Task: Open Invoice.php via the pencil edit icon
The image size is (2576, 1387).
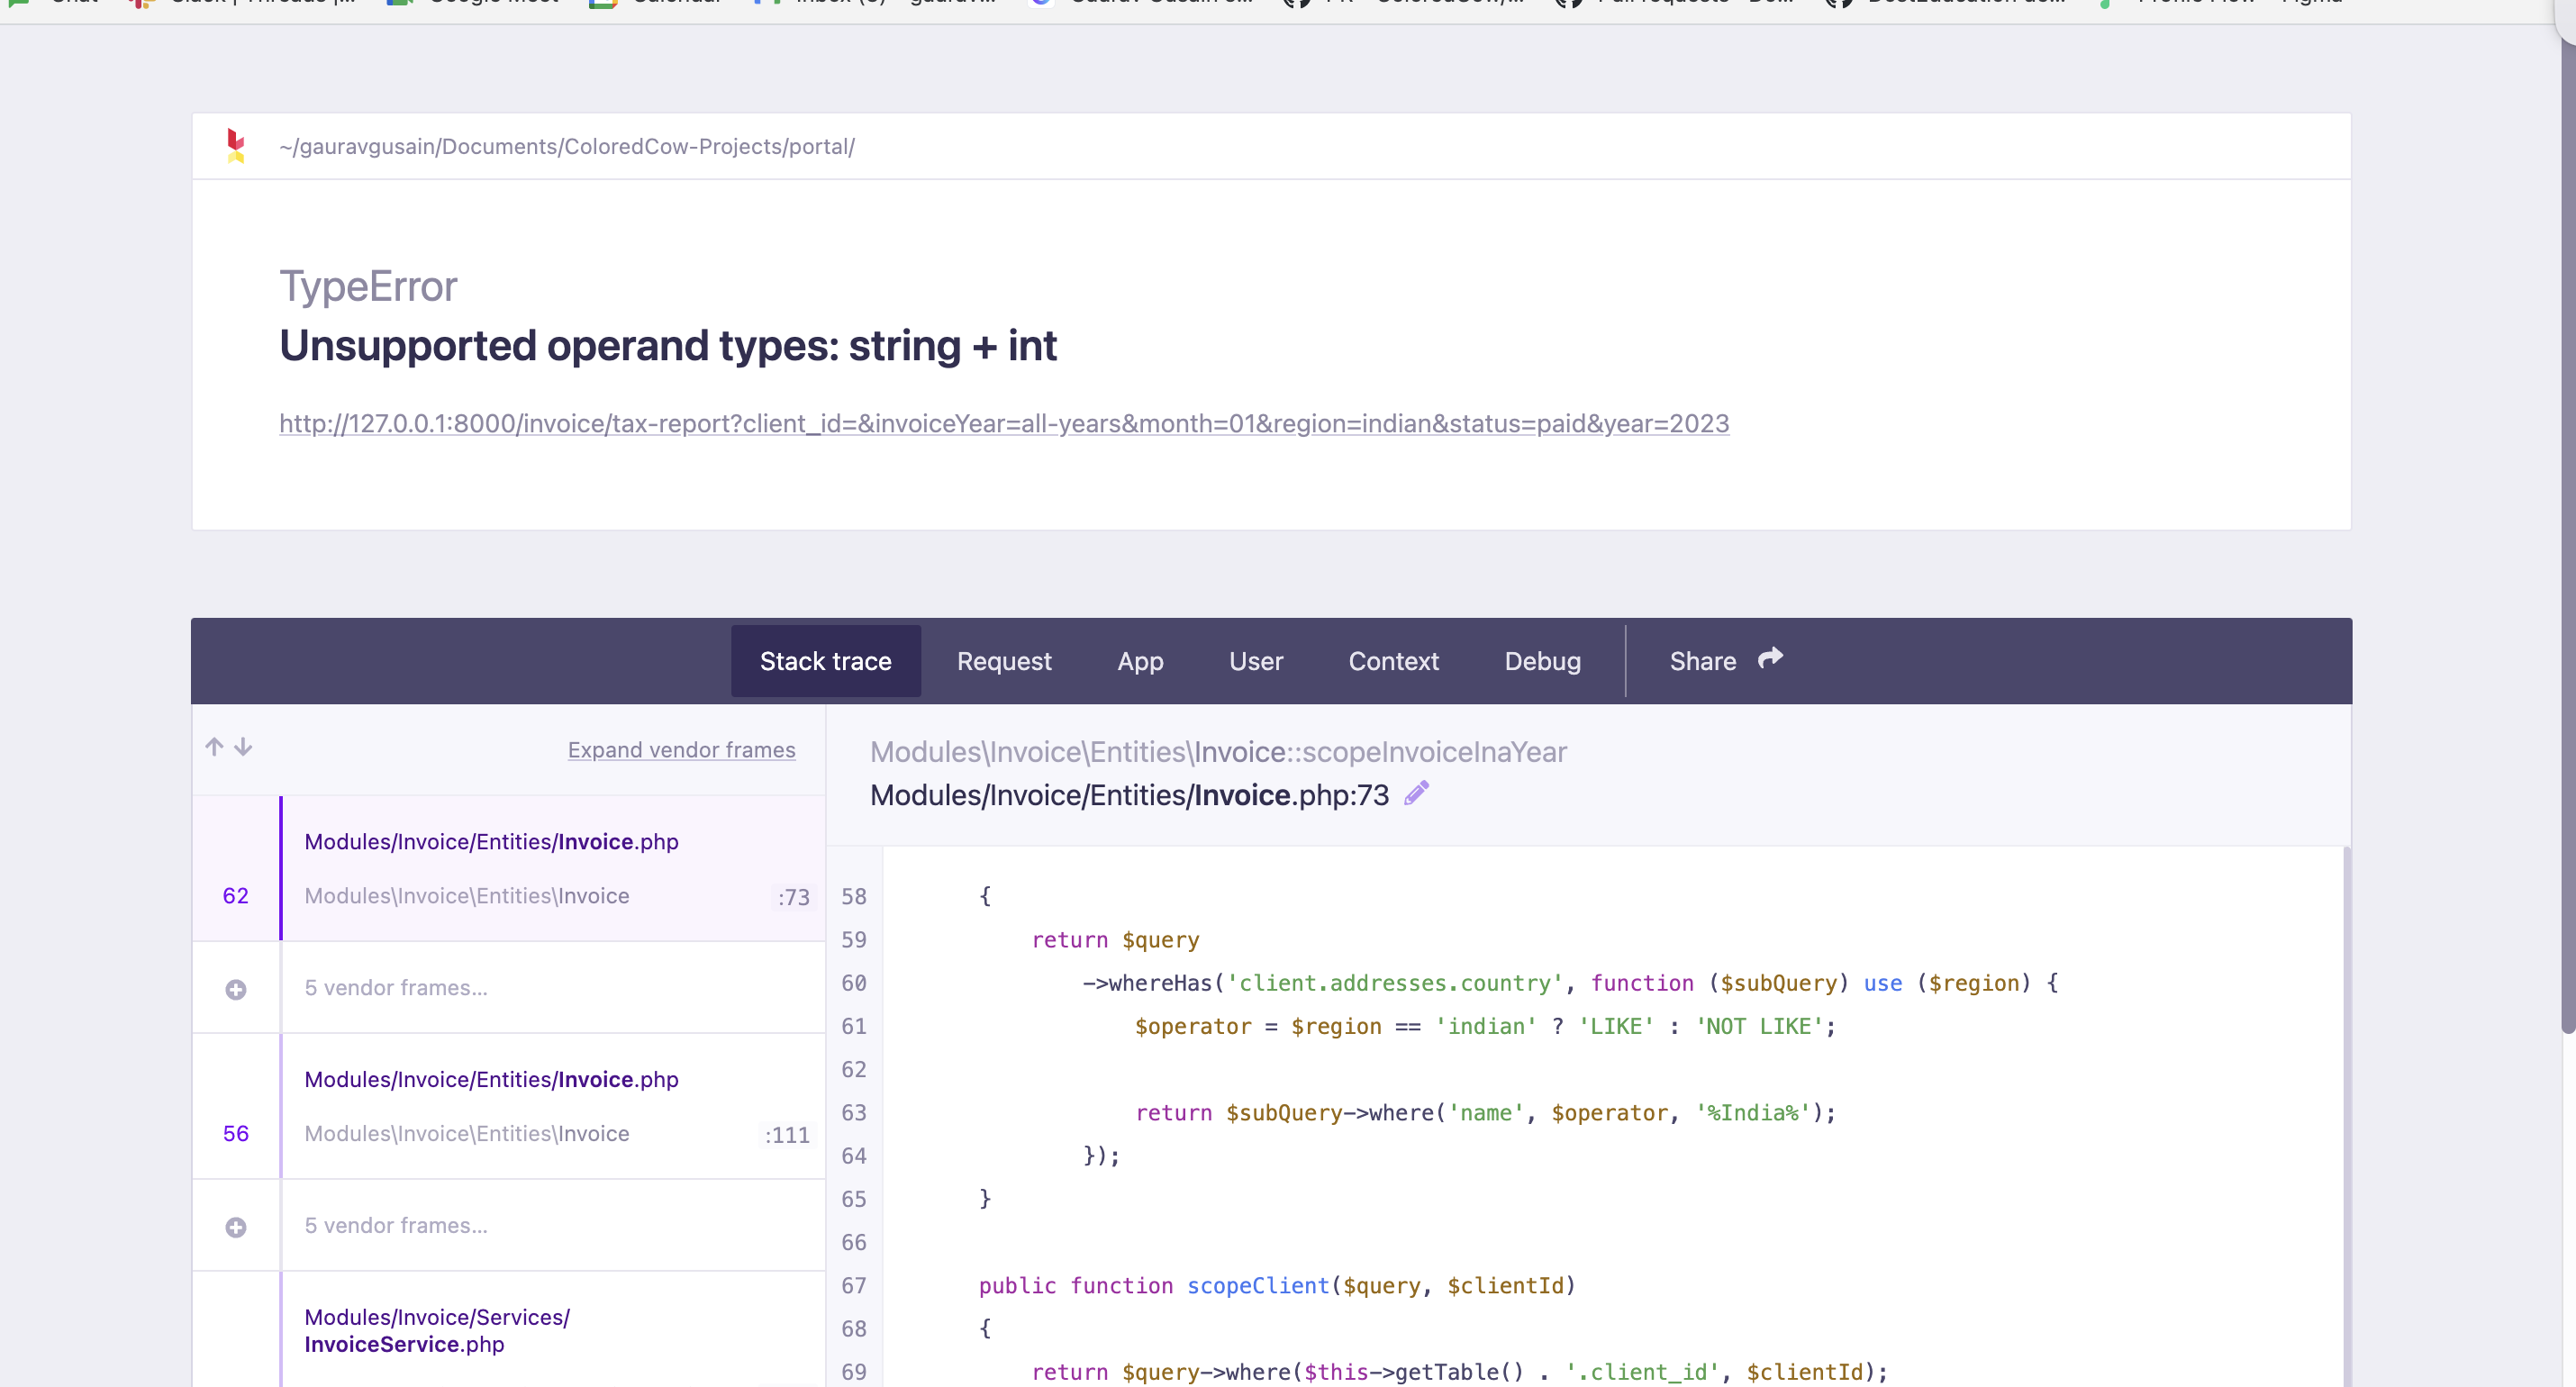Action: (x=1416, y=793)
